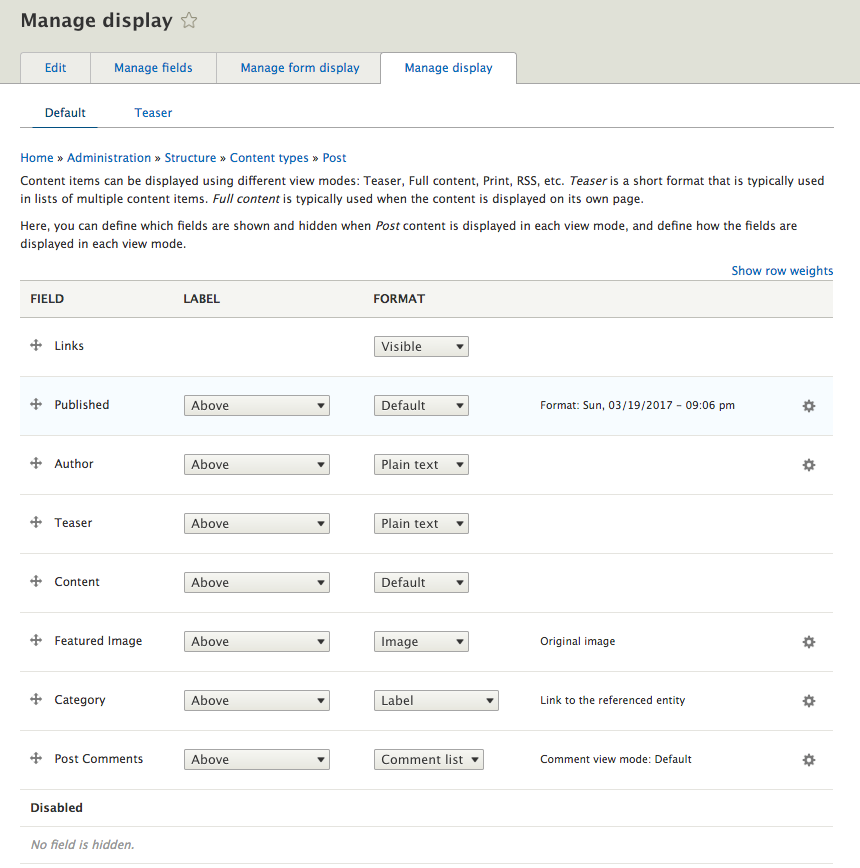Image resolution: width=860 pixels, height=868 pixels.
Task: Go to Content types breadcrumb link
Action: click(269, 158)
